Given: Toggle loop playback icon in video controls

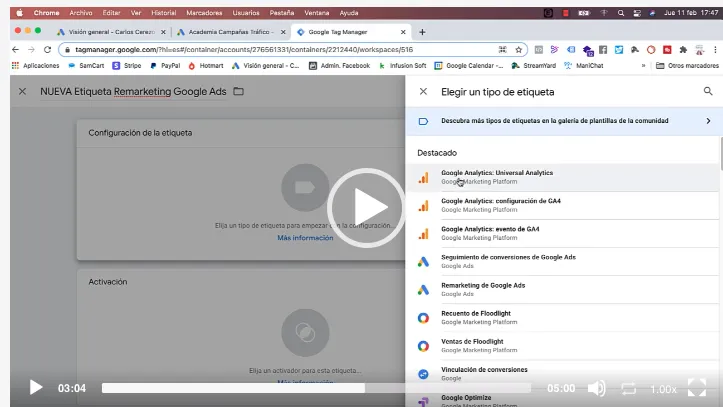Looking at the screenshot, I should point(628,388).
